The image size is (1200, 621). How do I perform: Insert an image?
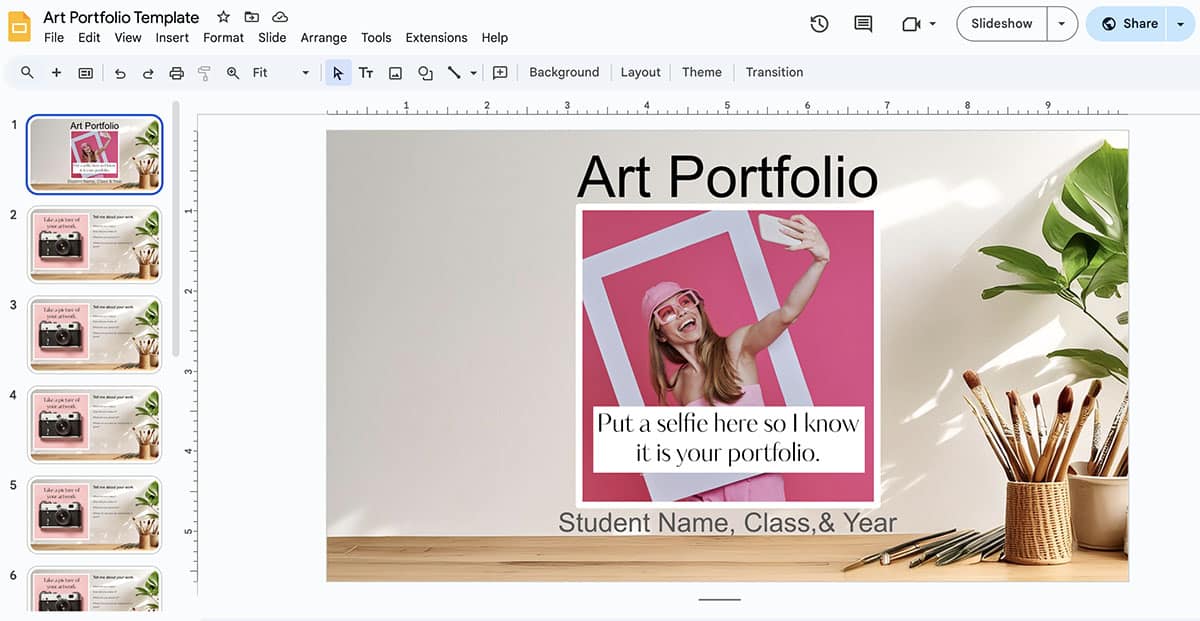pos(395,72)
